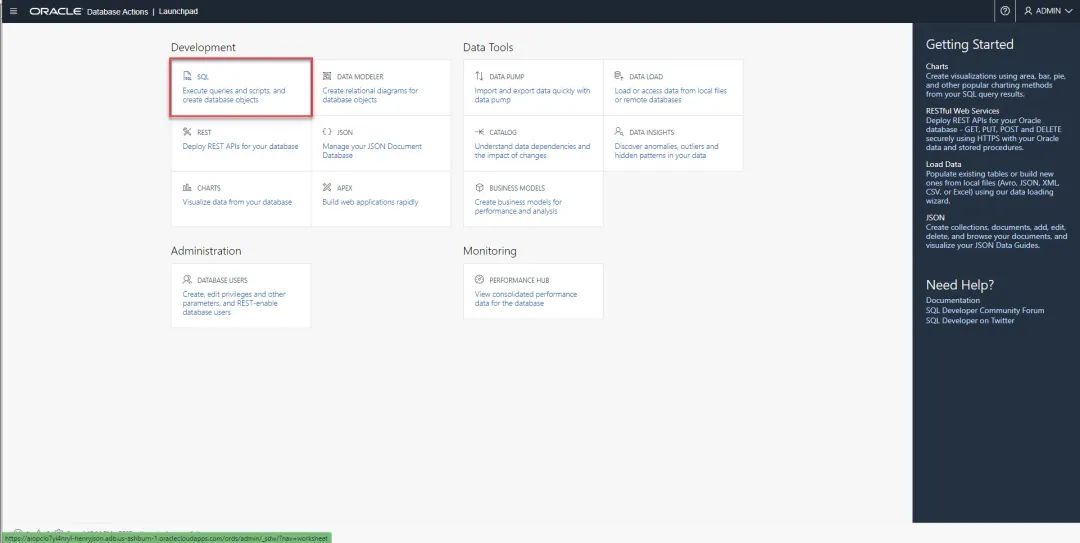Click the Documentation help link
The height and width of the screenshot is (543, 1080).
(x=953, y=300)
